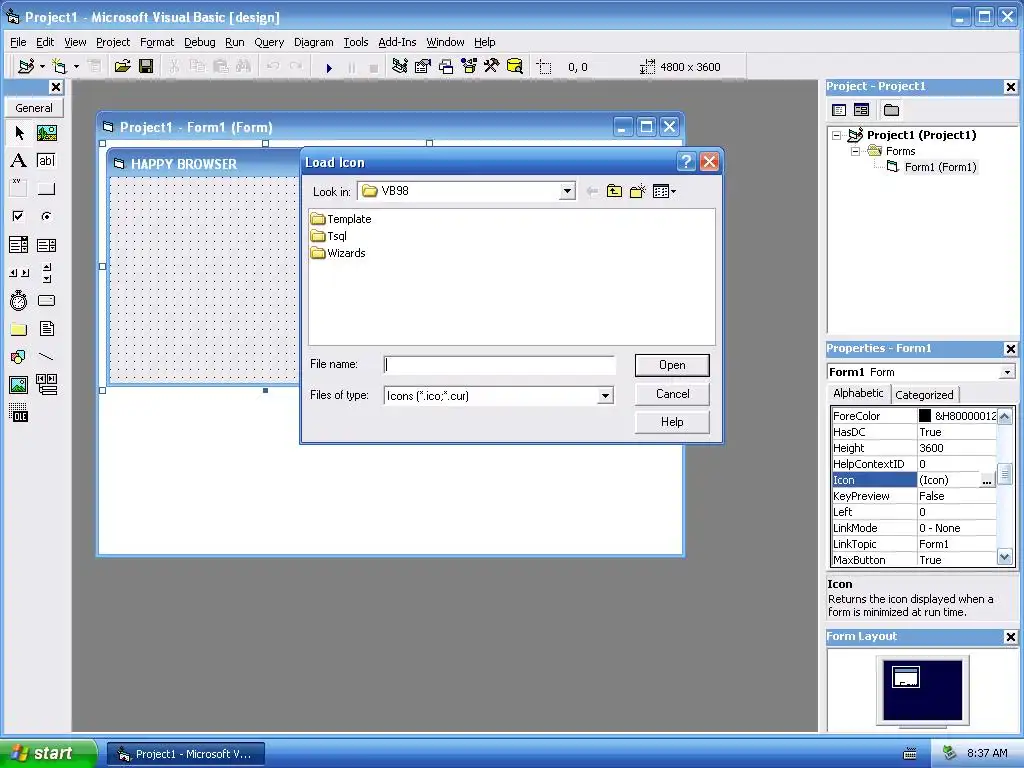Switch to the Alphabetic tab
This screenshot has height=768, width=1024.
point(858,393)
